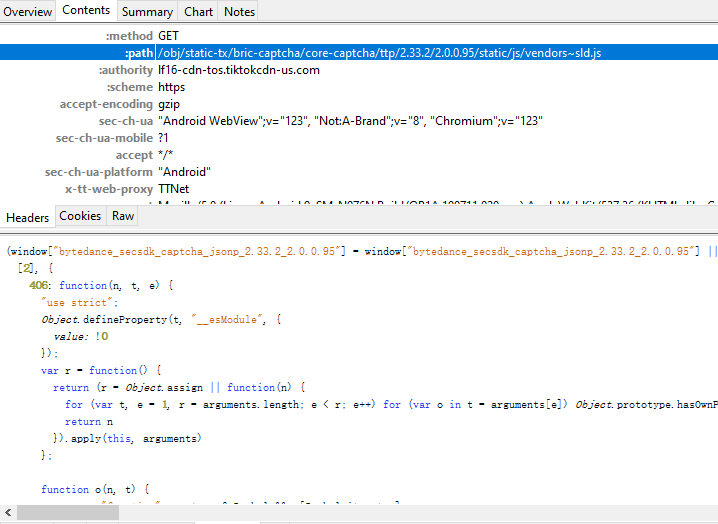Click the 'for (var t, e = 1' line
Image resolution: width=718 pixels, height=524 pixels.
tap(391, 404)
